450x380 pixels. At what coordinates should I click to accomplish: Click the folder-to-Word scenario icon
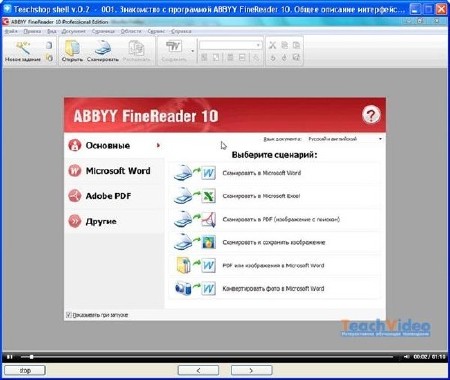pos(195,266)
